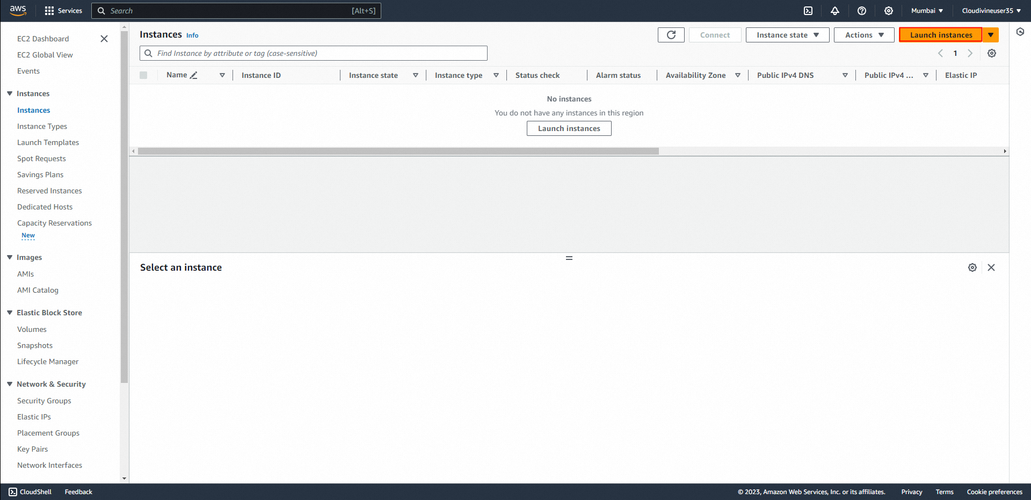Open EC2 Dashboard in sidebar
1031x500 pixels.
click(43, 39)
